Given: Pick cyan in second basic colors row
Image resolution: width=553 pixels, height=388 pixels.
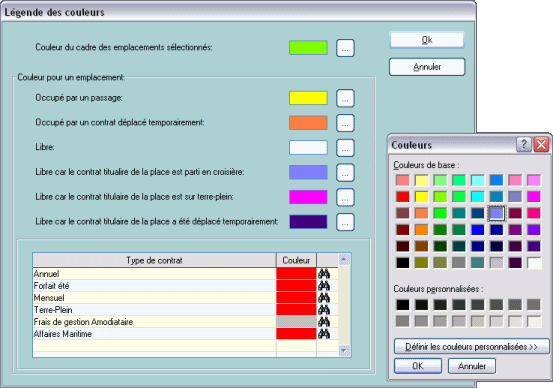Looking at the screenshot, I should pyautogui.click(x=478, y=196).
